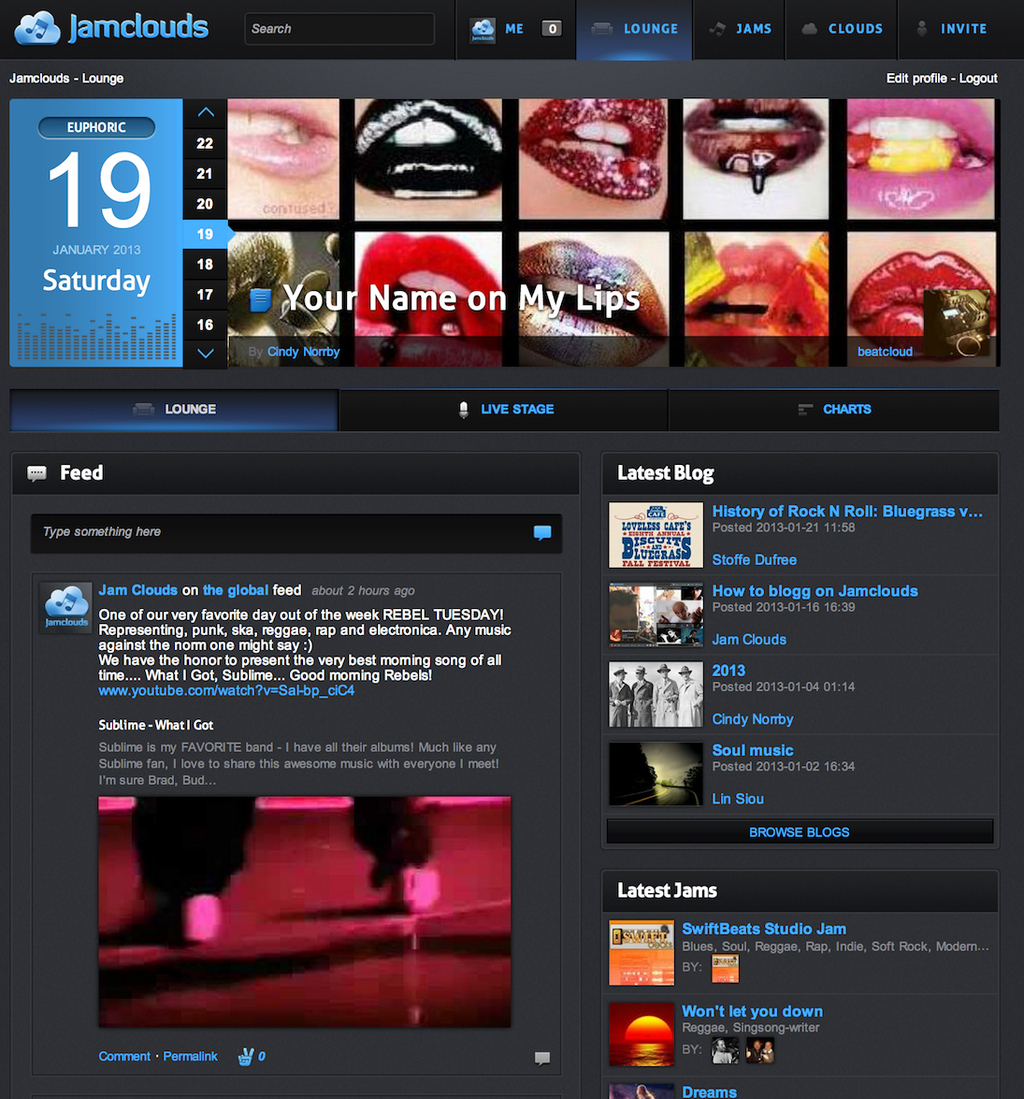The height and width of the screenshot is (1099, 1024).
Task: Open the '2013' blog post
Action: 729,671
